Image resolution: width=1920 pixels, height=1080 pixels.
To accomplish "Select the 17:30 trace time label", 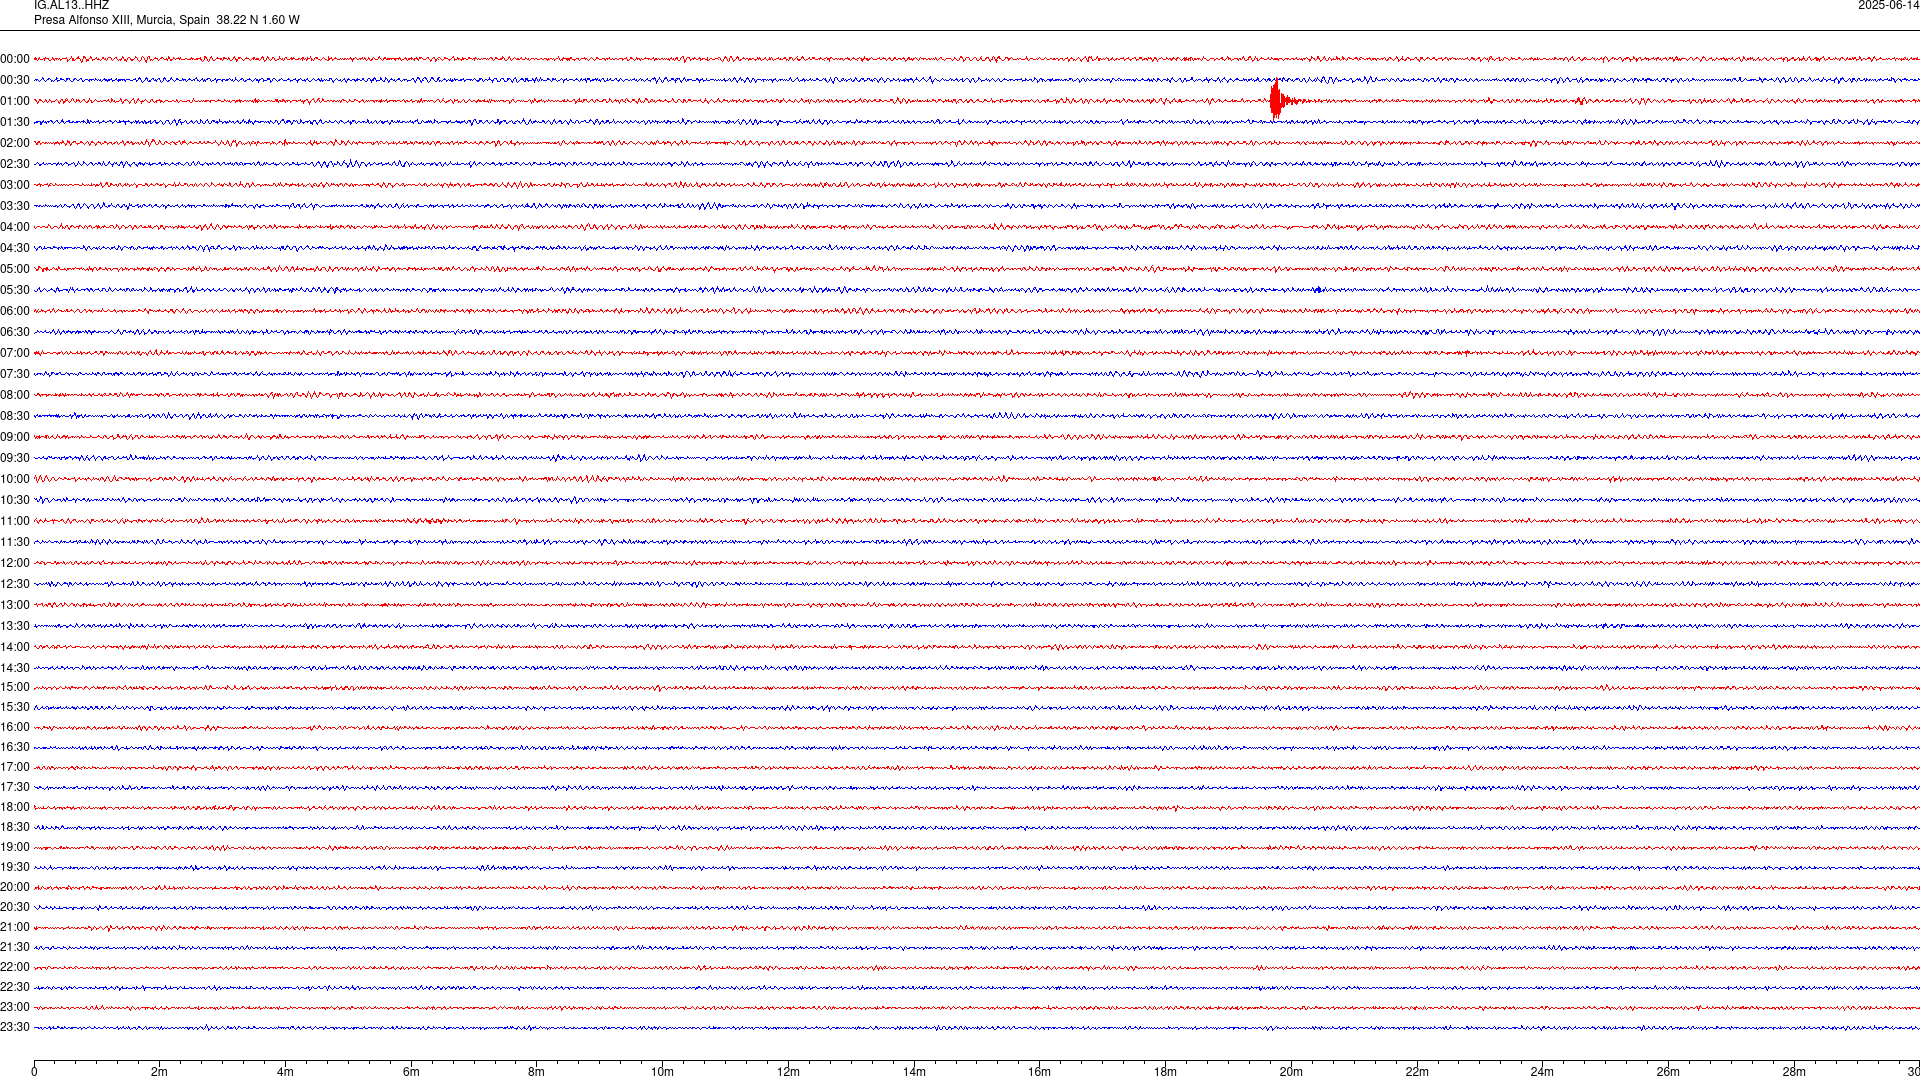I will tap(15, 787).
